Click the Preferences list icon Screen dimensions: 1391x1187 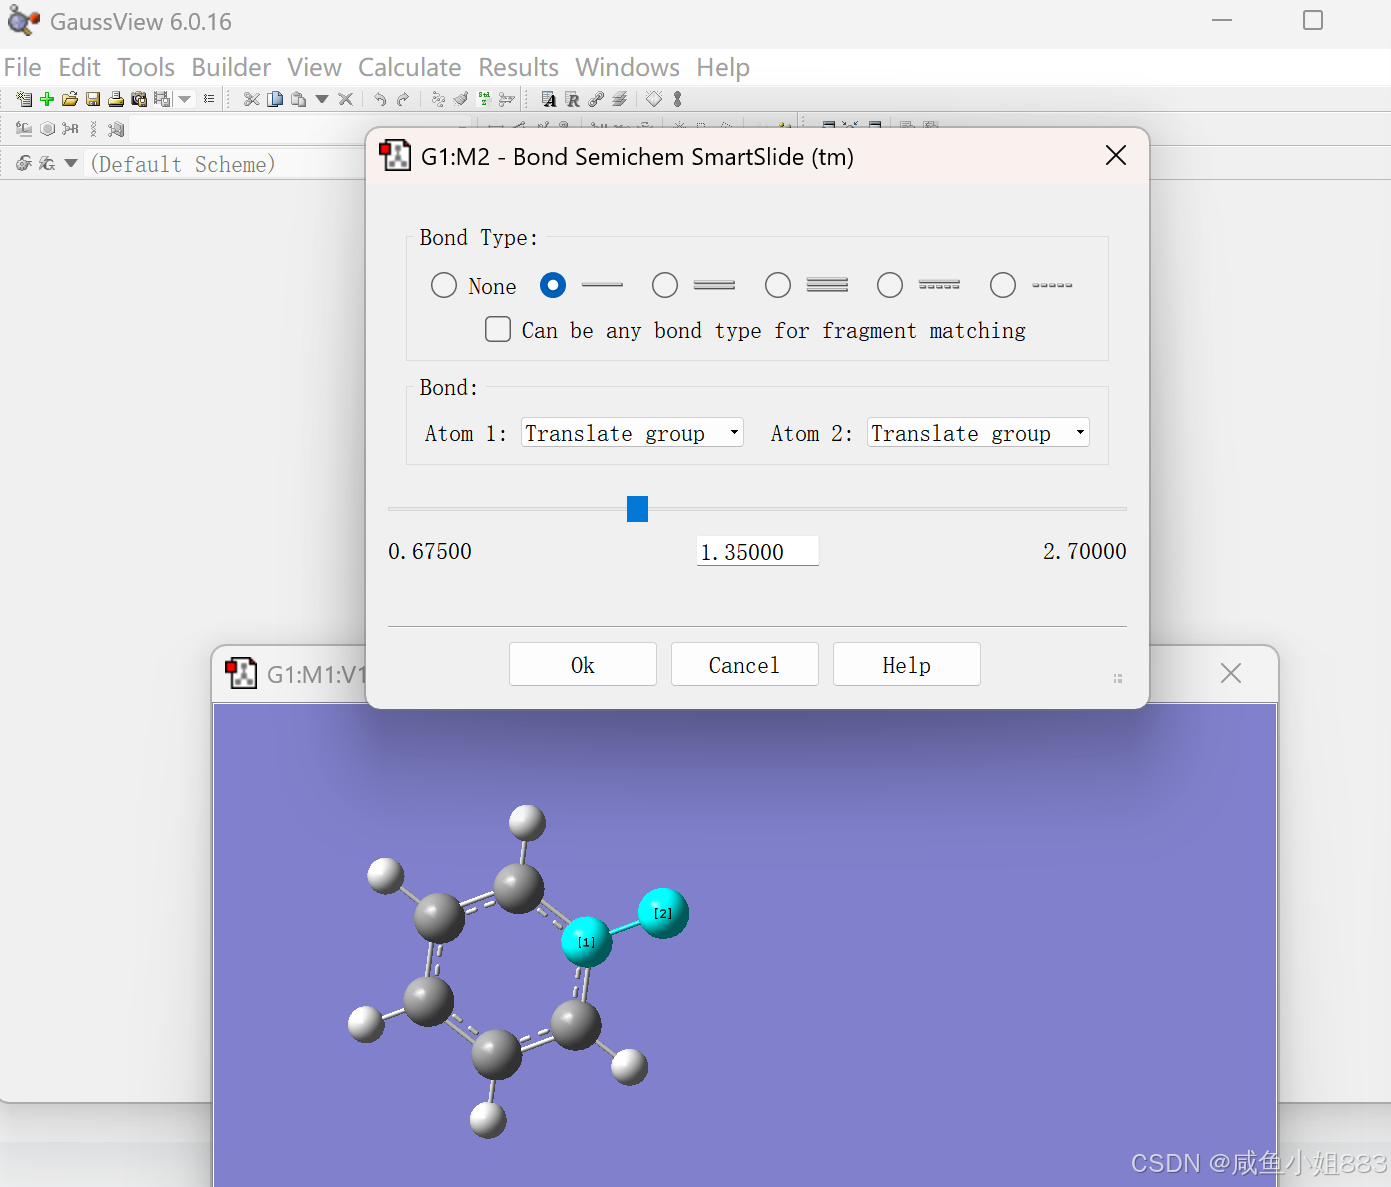point(209,99)
